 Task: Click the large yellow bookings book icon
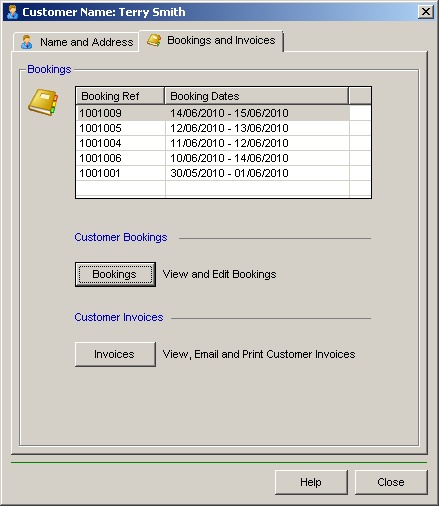tap(43, 102)
